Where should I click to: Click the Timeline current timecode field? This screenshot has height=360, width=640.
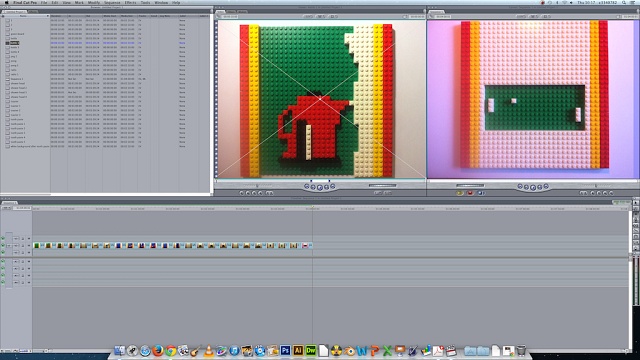[22, 208]
